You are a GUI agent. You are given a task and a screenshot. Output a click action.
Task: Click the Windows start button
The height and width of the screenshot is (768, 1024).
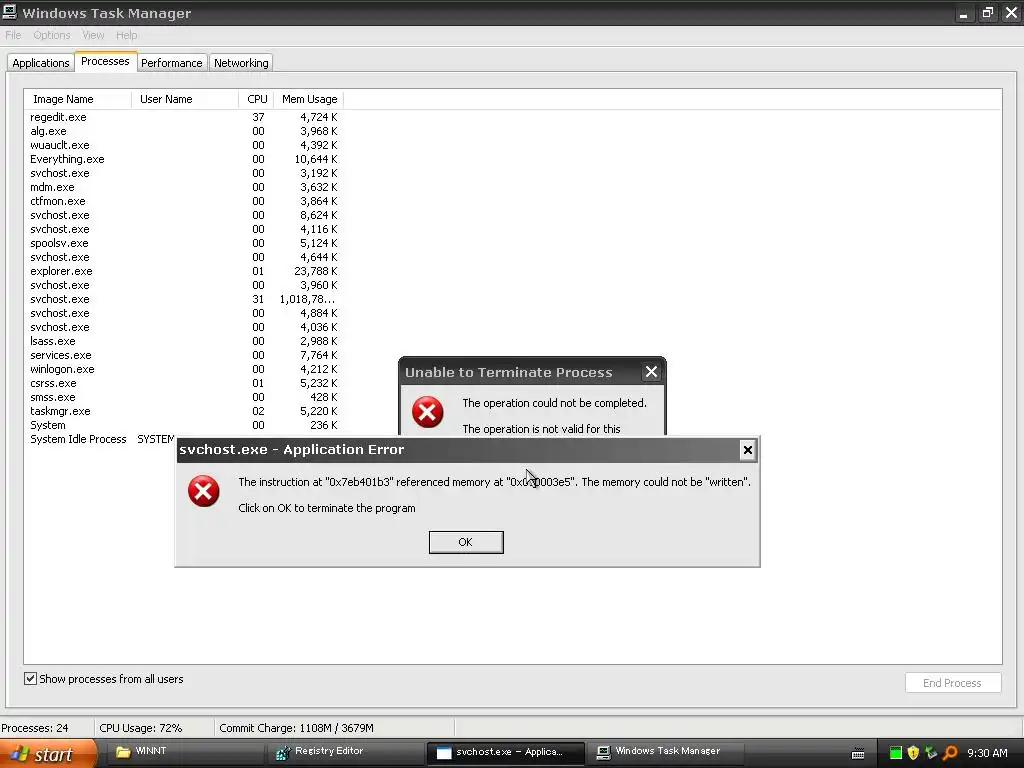coord(48,754)
